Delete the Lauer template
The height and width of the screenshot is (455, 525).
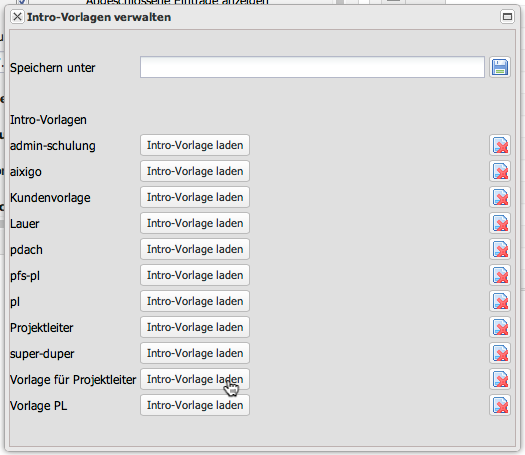click(500, 223)
